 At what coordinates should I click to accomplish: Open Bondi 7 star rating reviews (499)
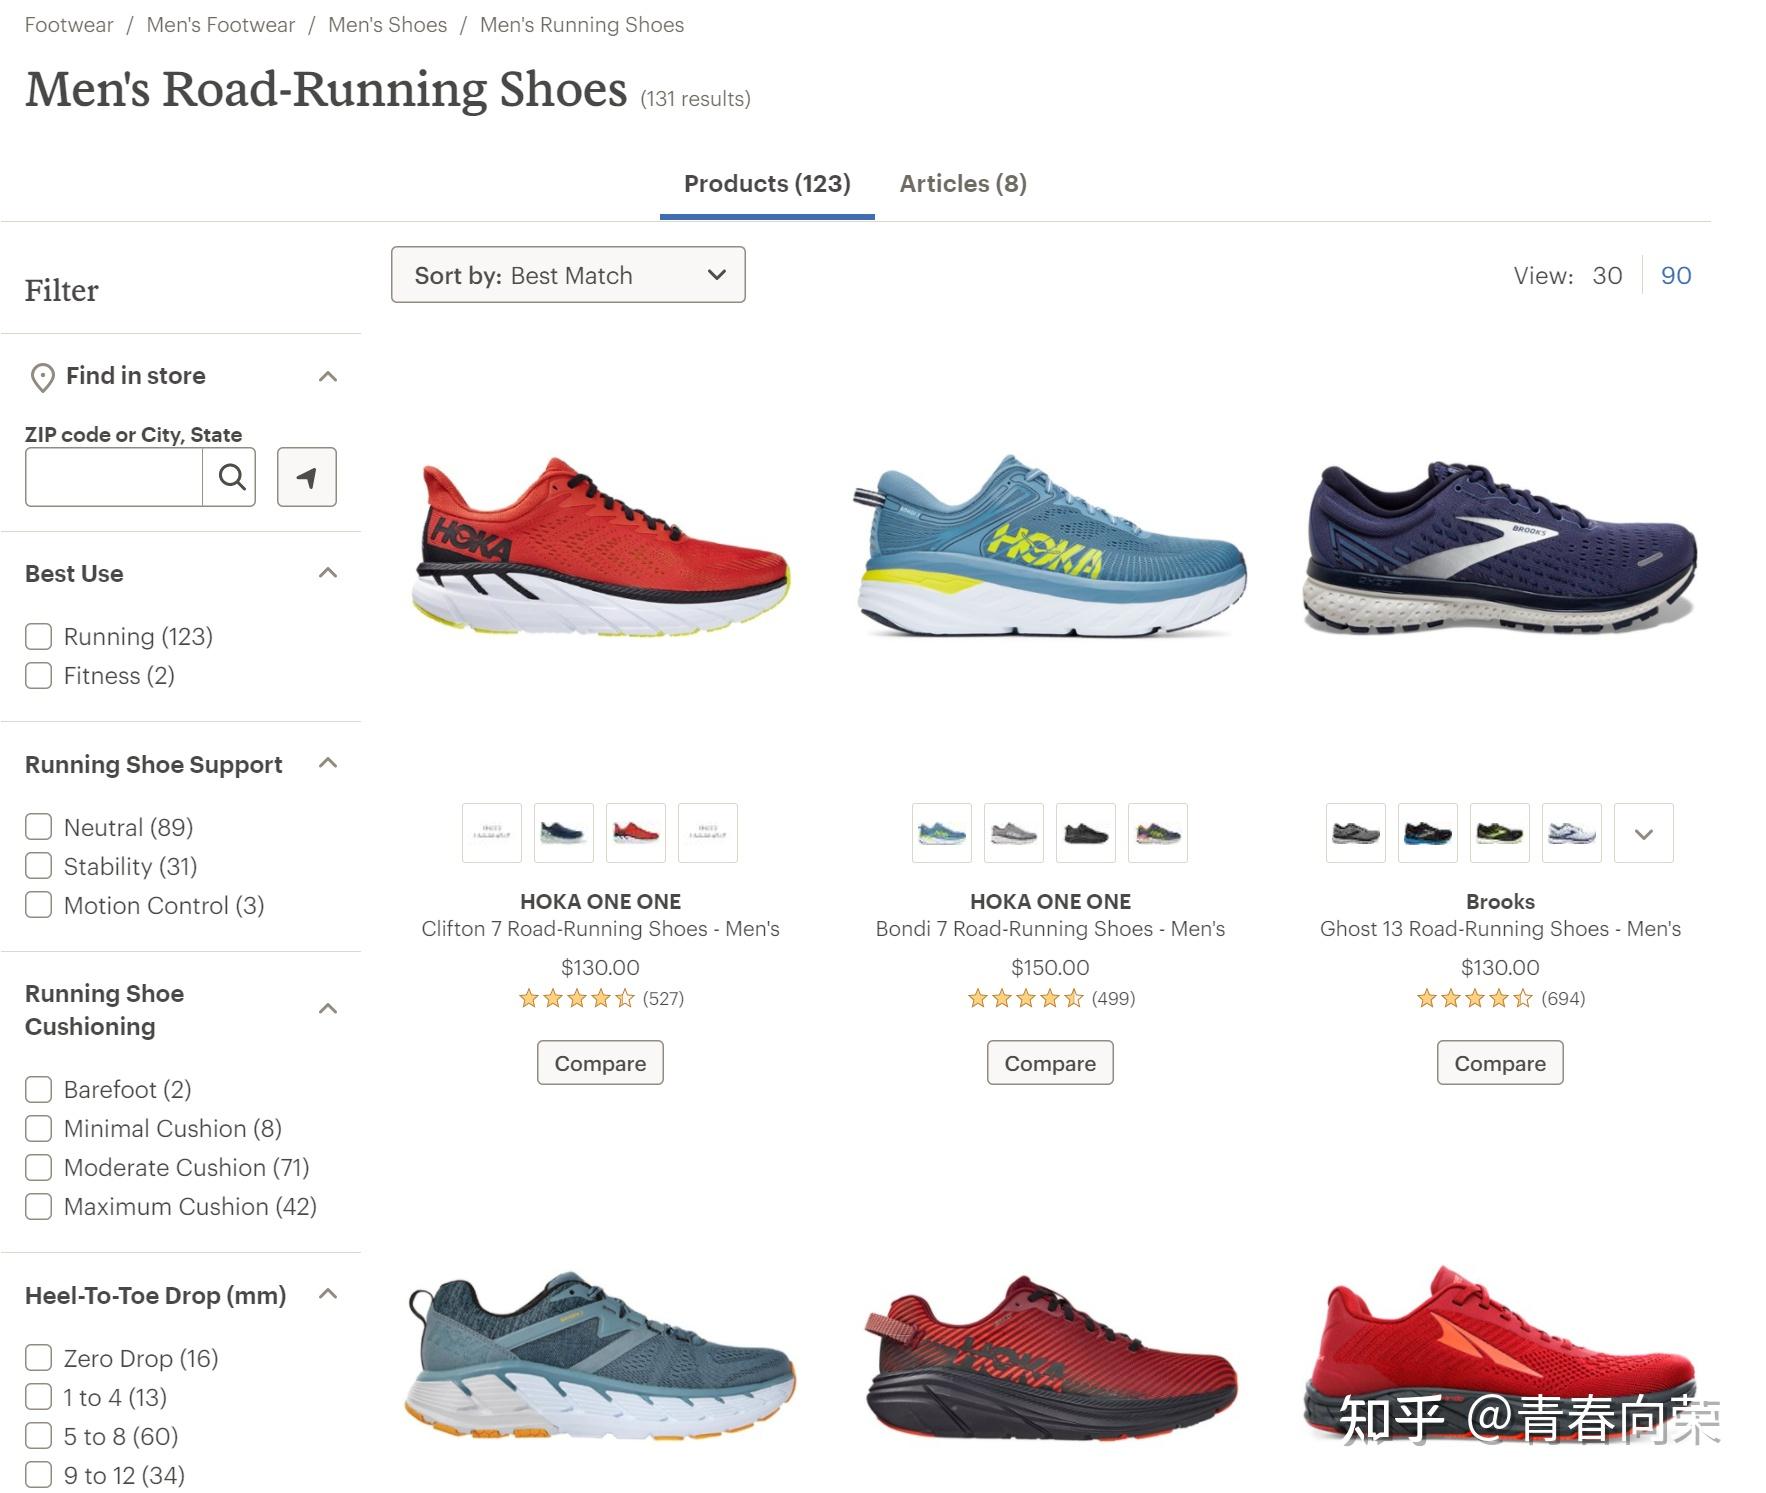point(1051,998)
